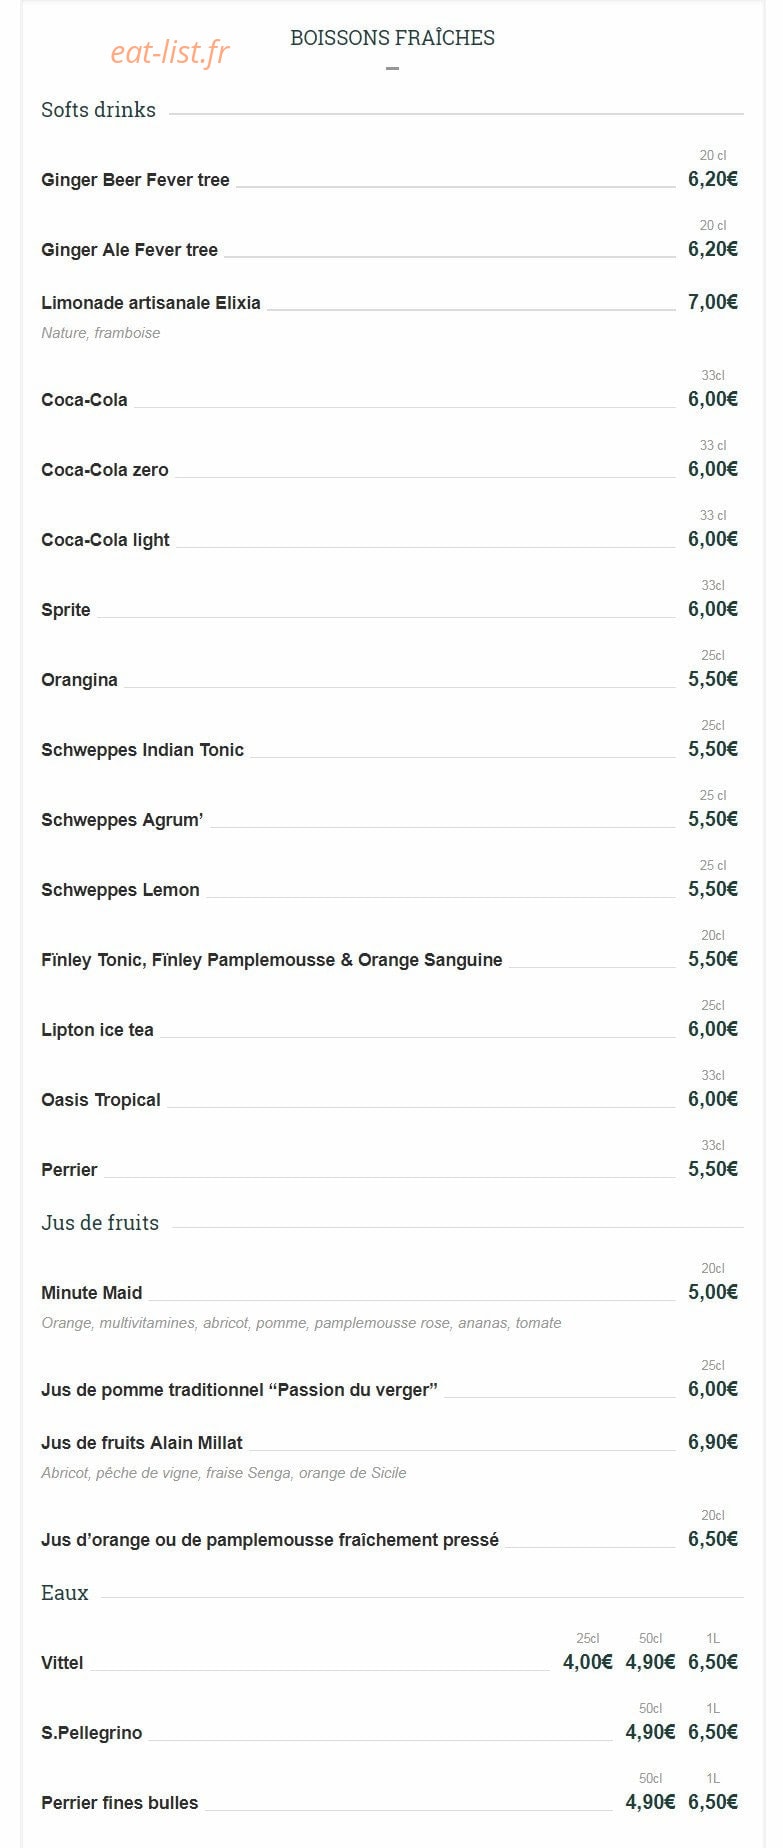This screenshot has width=783, height=1848.
Task: Select Limonade artisanale Elixia entry
Action: point(151,303)
